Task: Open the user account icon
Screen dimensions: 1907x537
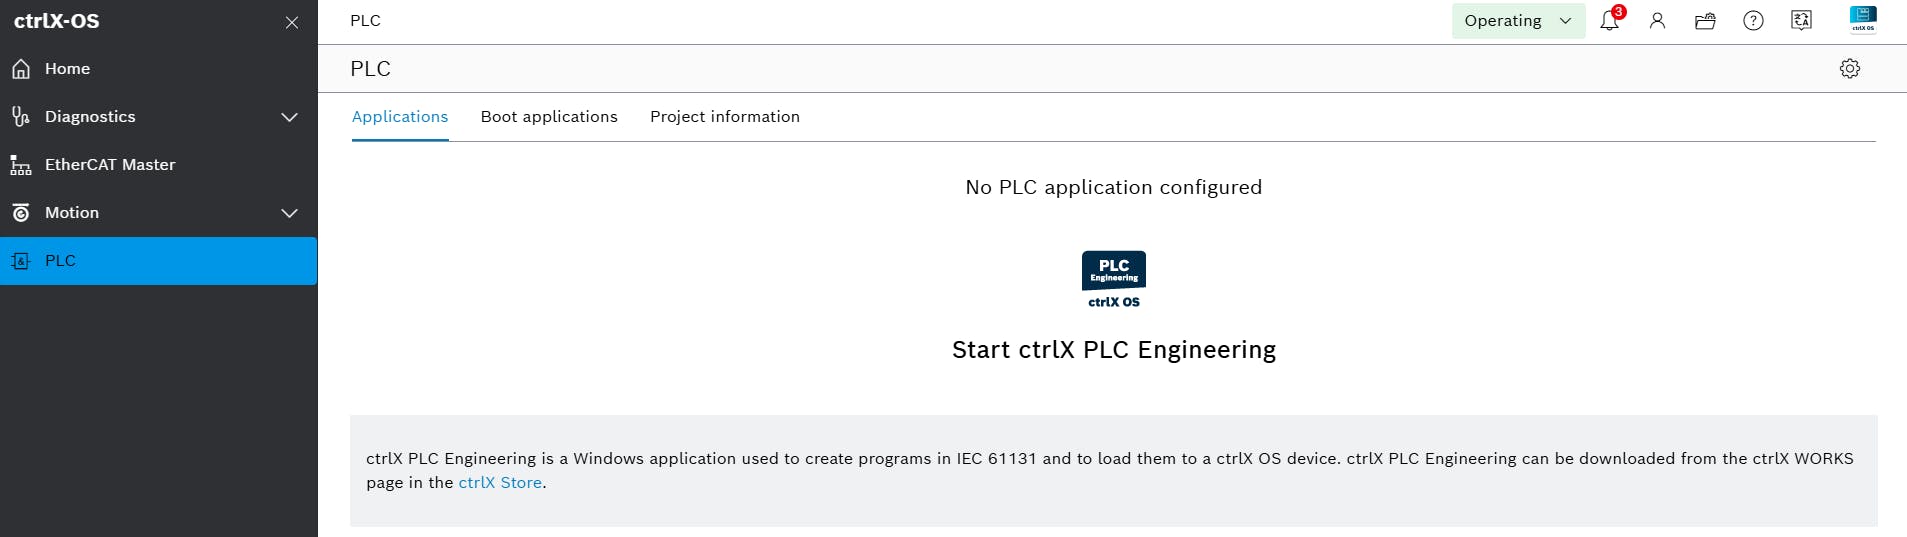Action: [1657, 20]
